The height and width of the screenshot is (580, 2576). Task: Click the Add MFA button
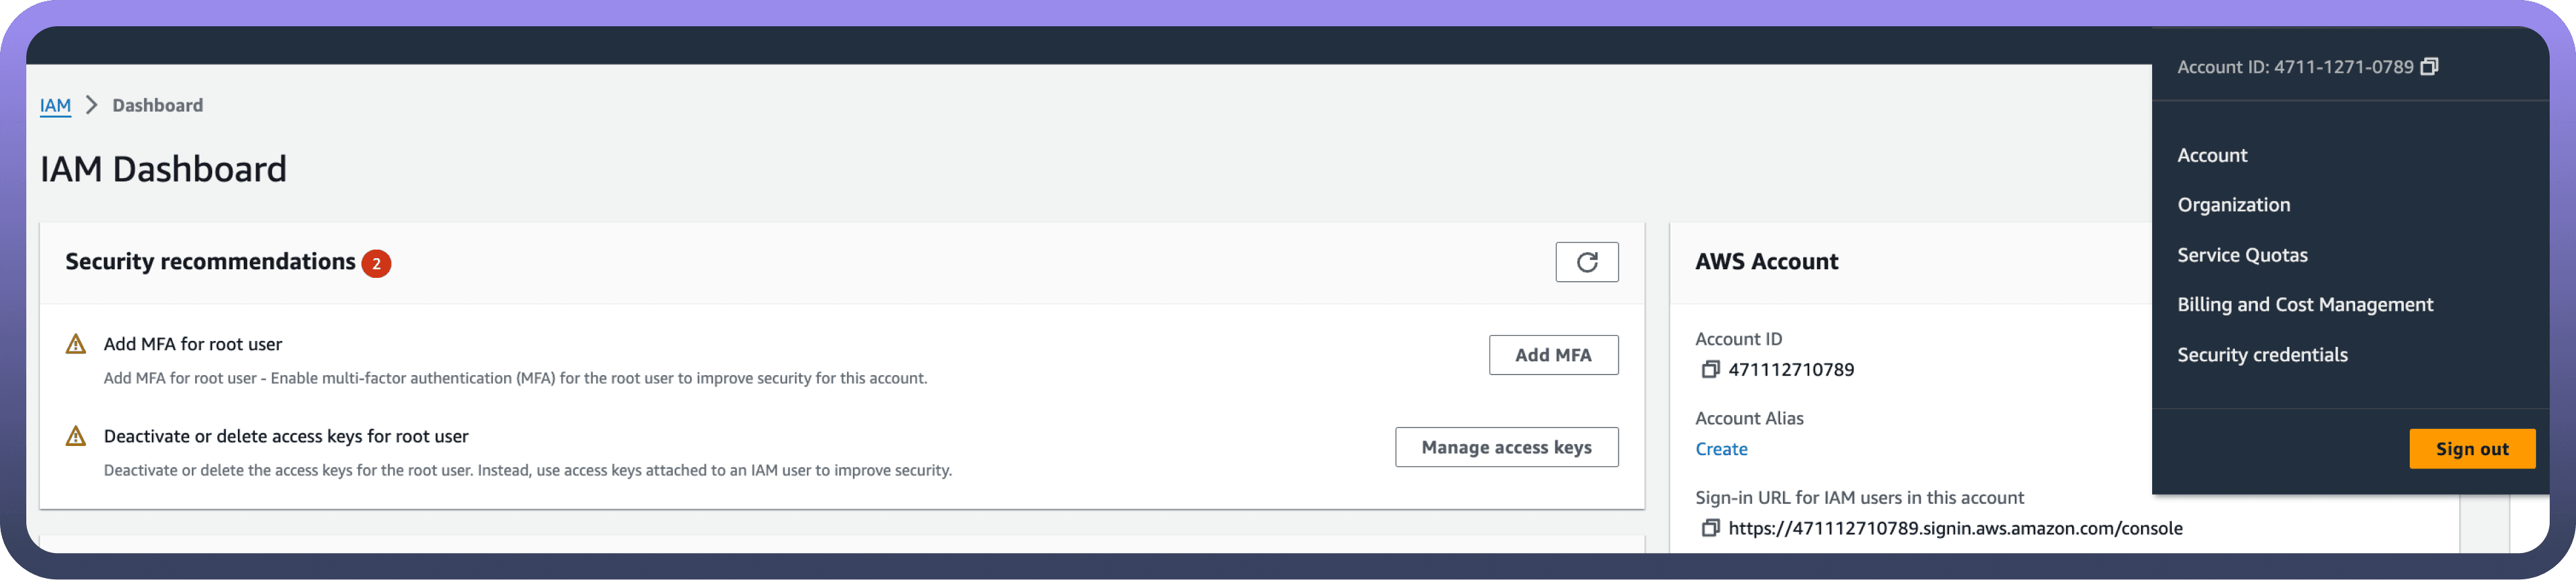click(1553, 355)
